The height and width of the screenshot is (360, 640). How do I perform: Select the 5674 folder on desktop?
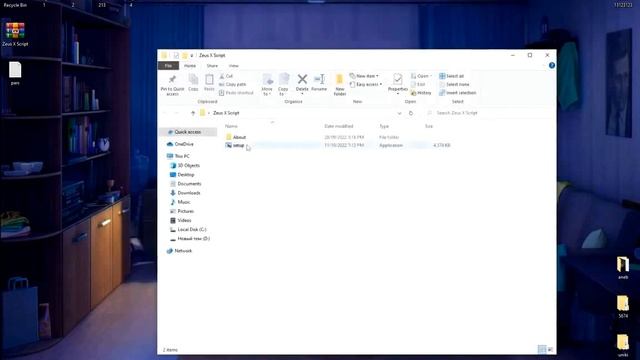click(x=623, y=307)
